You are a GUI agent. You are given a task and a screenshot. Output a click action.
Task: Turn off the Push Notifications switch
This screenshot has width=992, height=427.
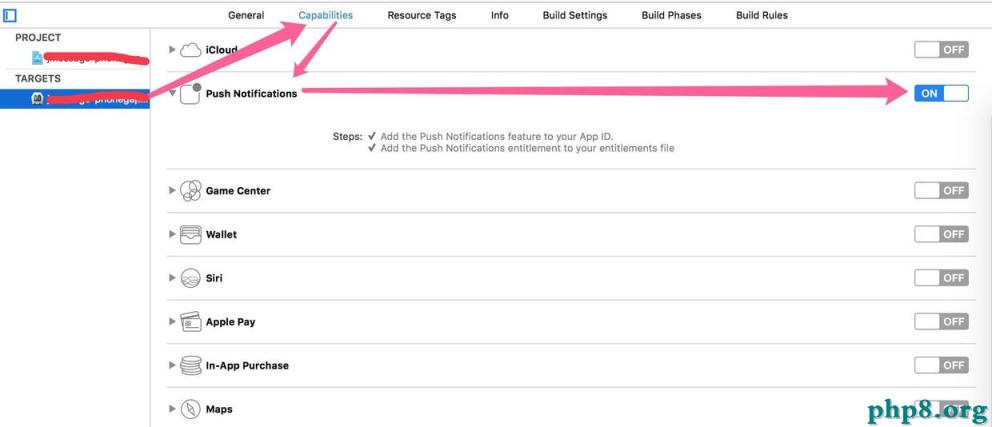coord(941,94)
